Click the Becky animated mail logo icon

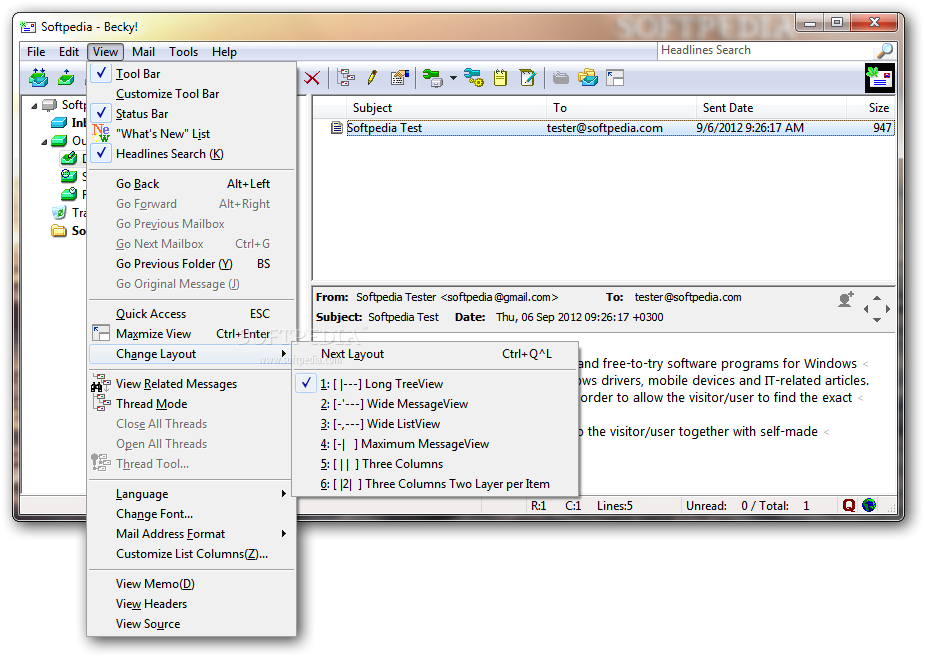[x=880, y=78]
